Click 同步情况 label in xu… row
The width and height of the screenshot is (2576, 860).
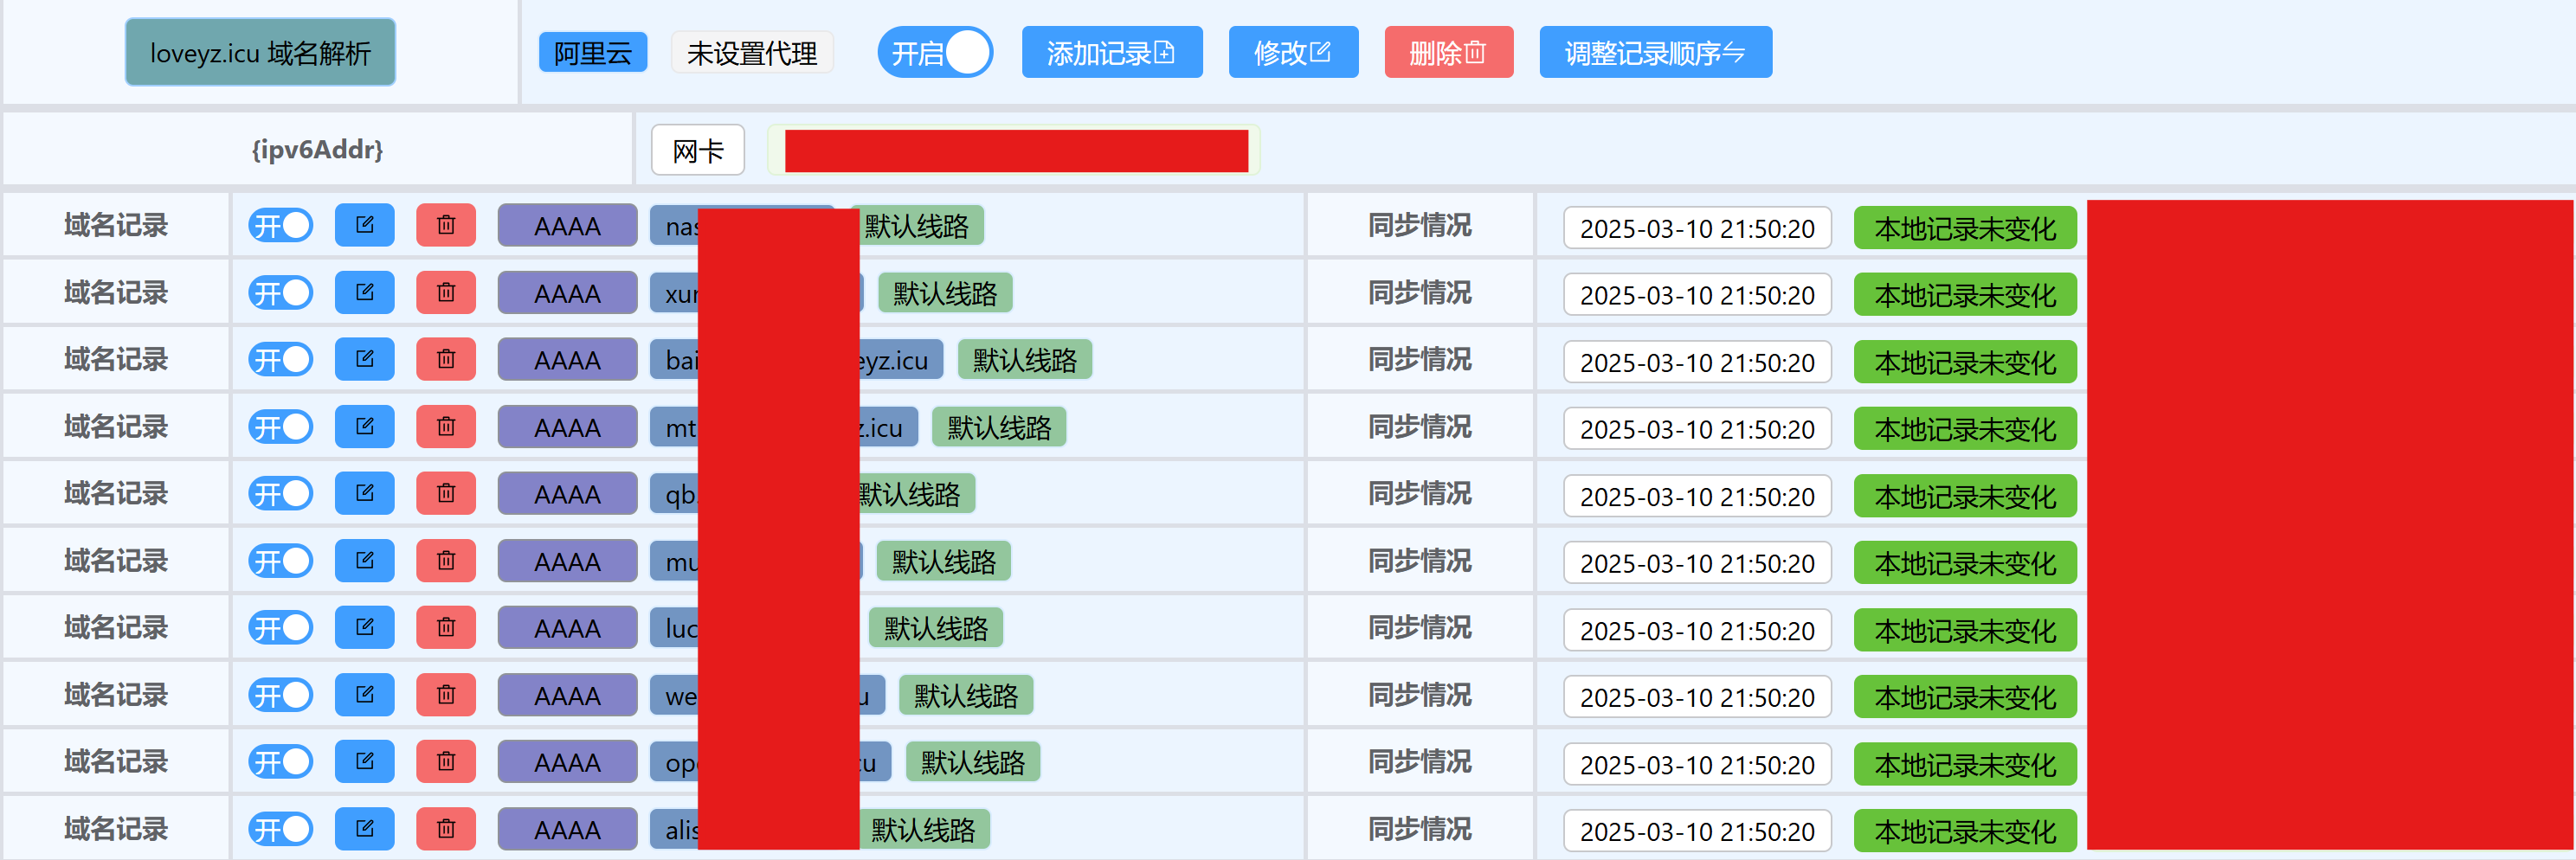click(x=1419, y=292)
